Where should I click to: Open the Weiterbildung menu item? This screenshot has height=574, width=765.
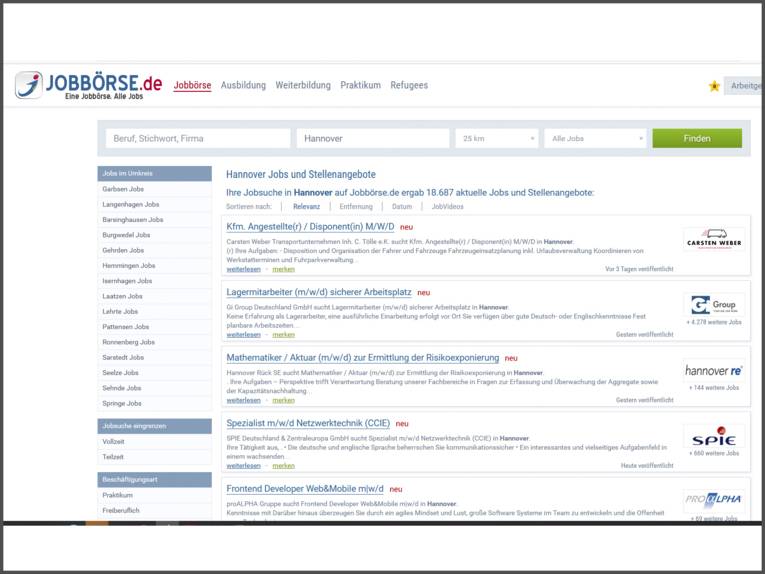(x=303, y=86)
